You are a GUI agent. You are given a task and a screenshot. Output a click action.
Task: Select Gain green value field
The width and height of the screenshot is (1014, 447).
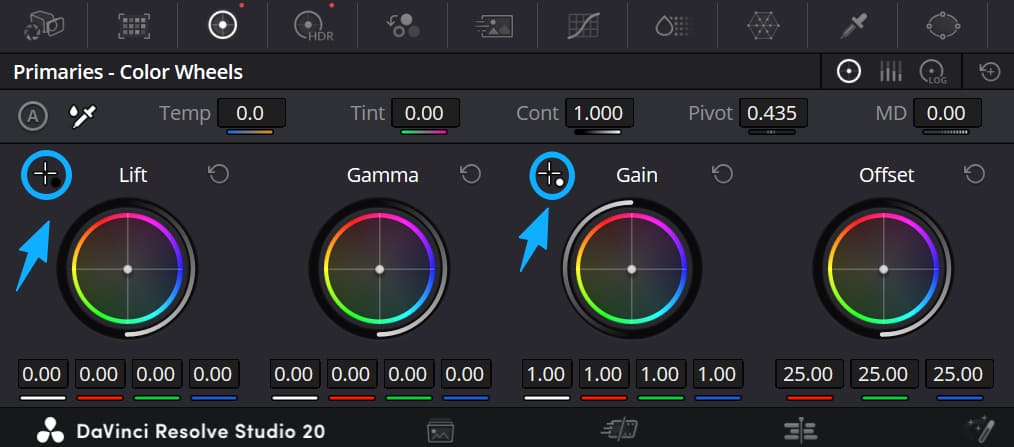[x=660, y=374]
